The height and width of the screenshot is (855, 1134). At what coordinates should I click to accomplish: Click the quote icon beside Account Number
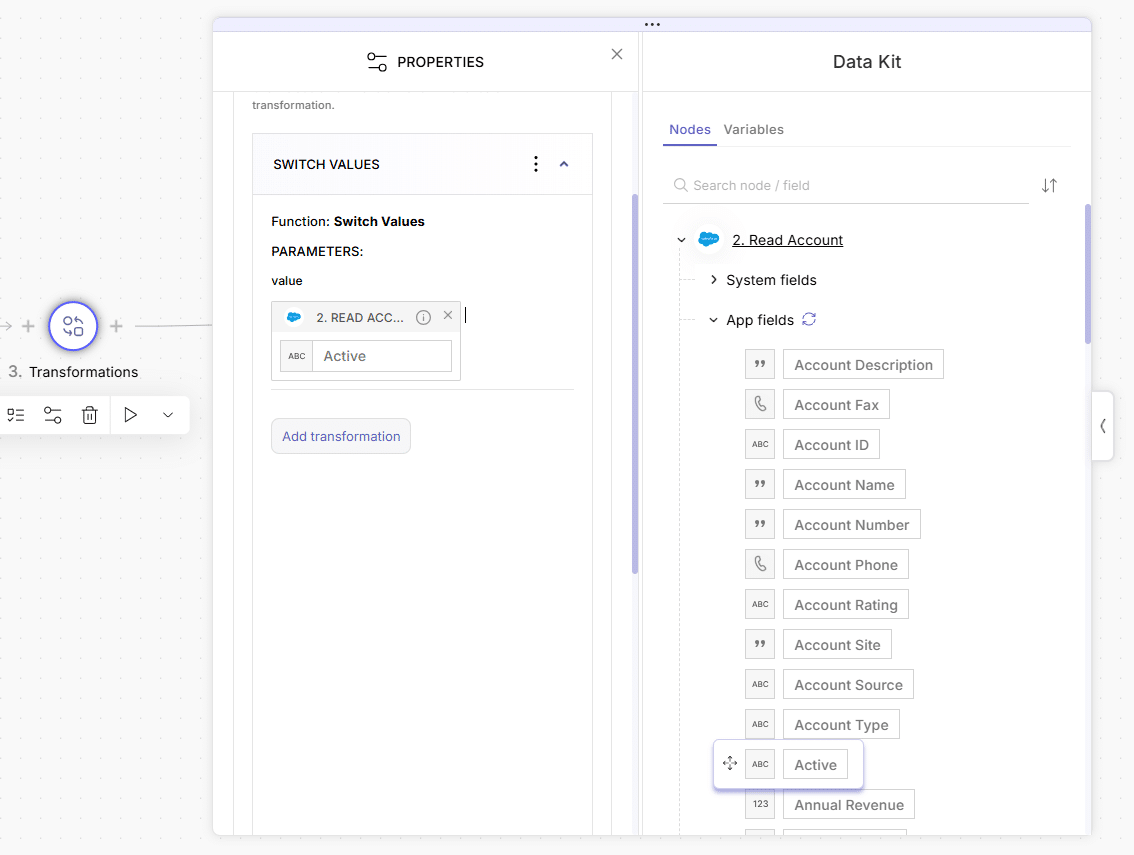pyautogui.click(x=760, y=524)
